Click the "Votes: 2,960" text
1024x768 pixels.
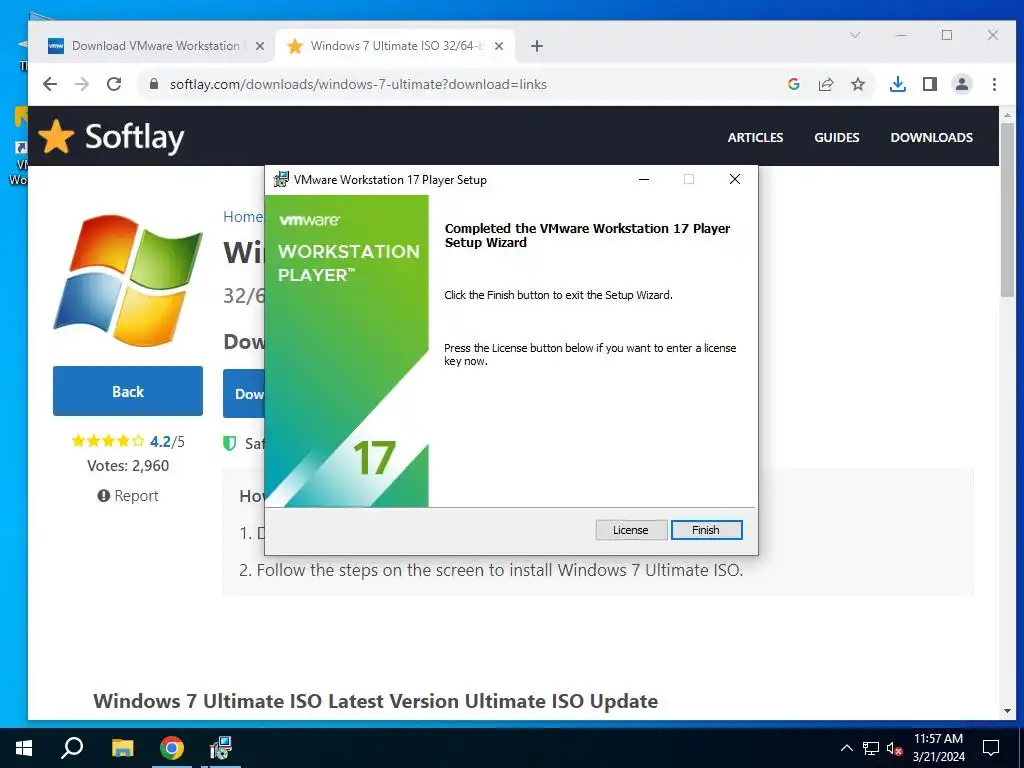128,466
